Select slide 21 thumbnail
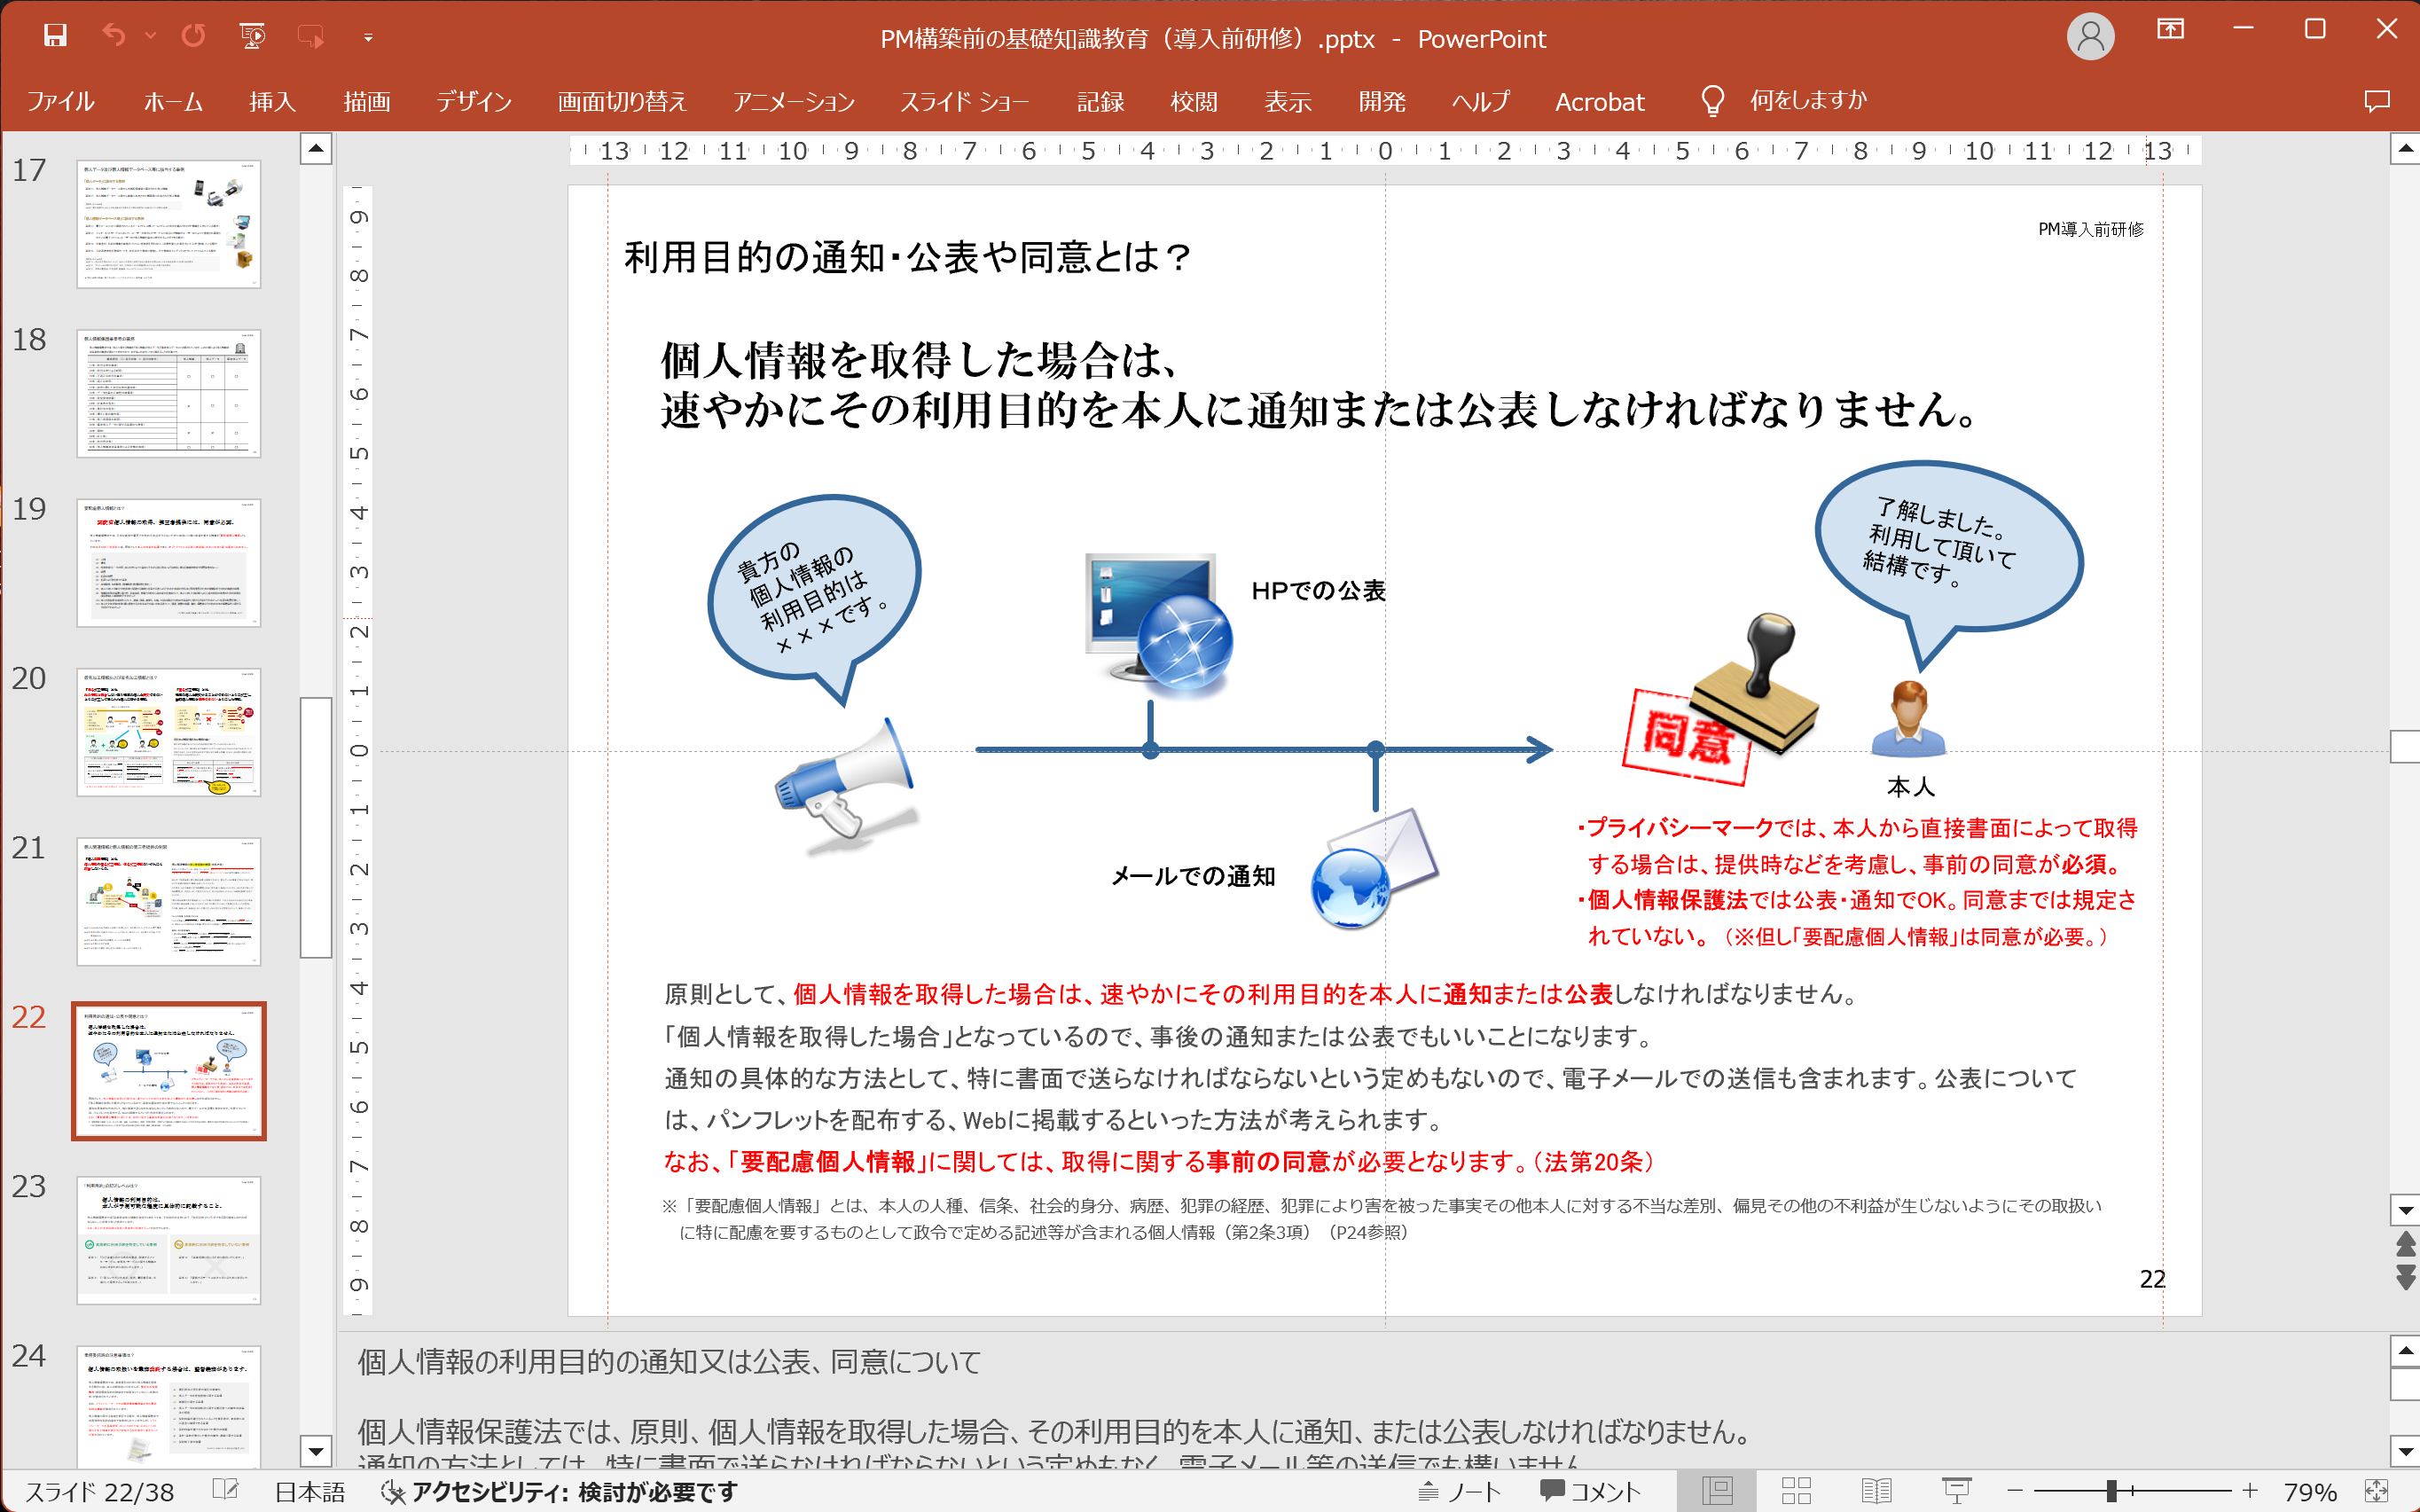The width and height of the screenshot is (2420, 1512). tap(169, 902)
